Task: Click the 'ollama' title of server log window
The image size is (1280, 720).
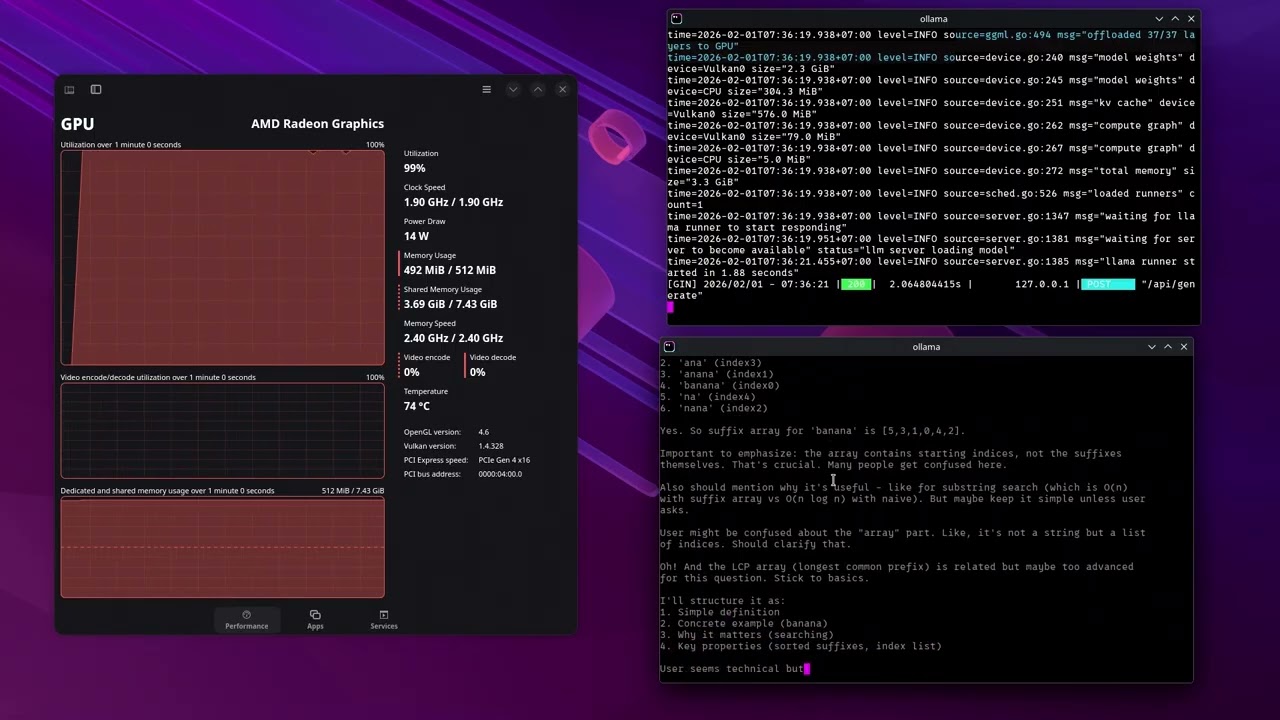Action: (933, 19)
